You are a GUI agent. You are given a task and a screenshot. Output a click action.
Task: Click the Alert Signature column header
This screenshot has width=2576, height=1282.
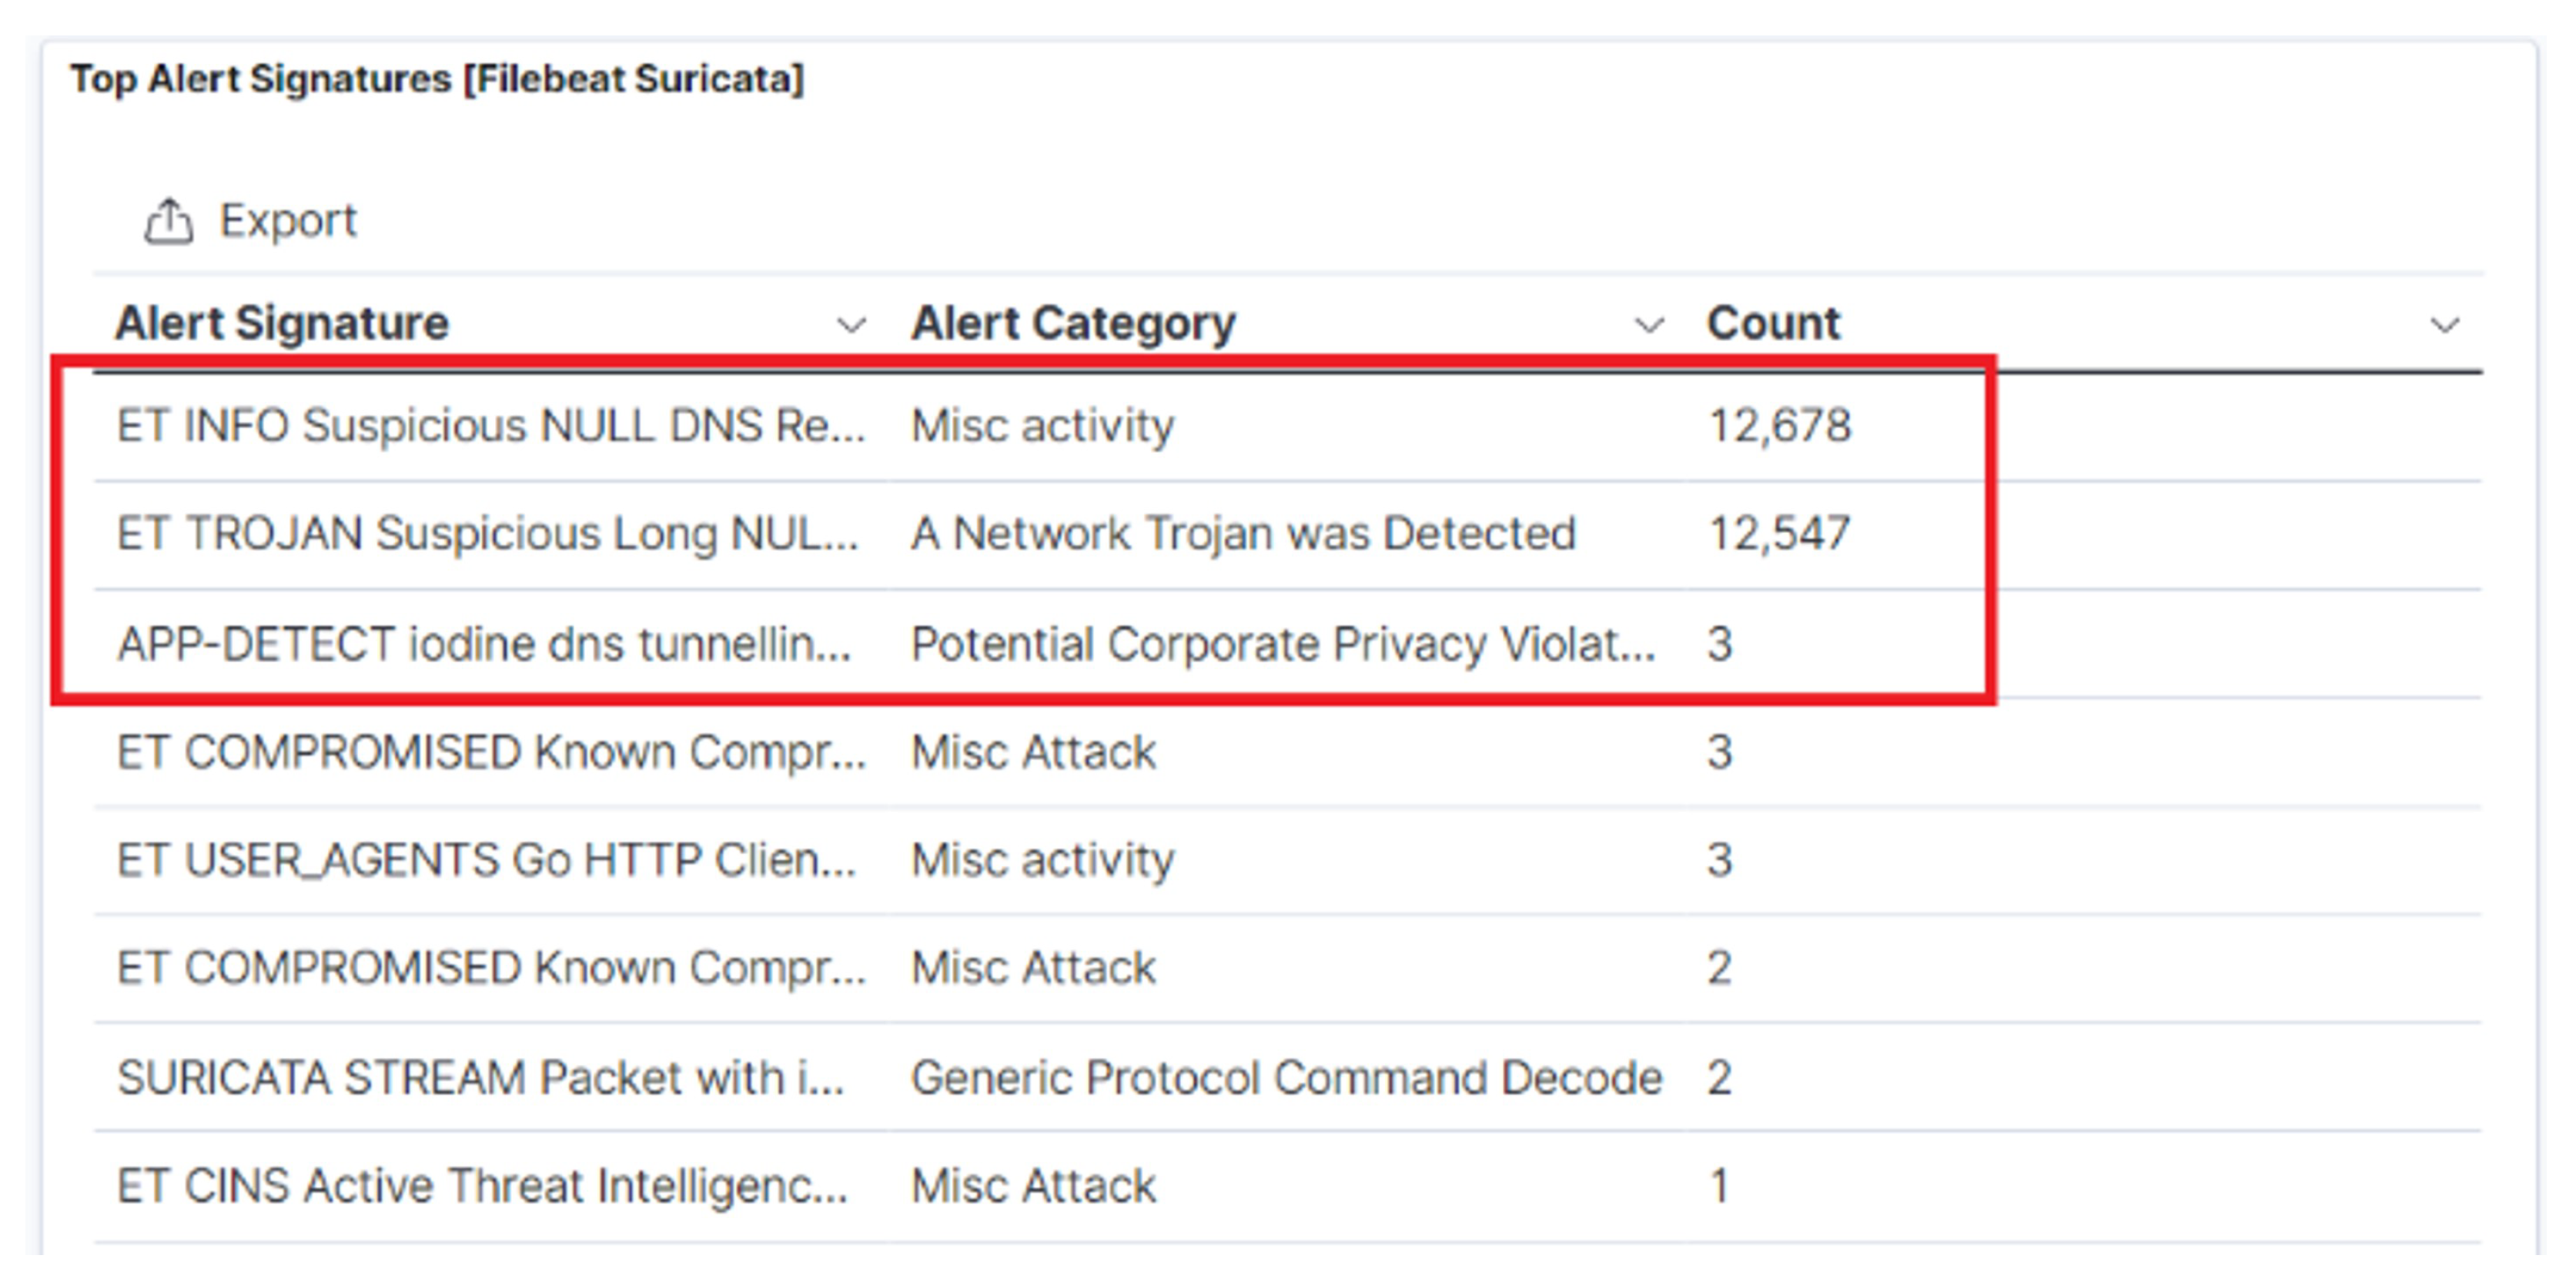[x=282, y=324]
